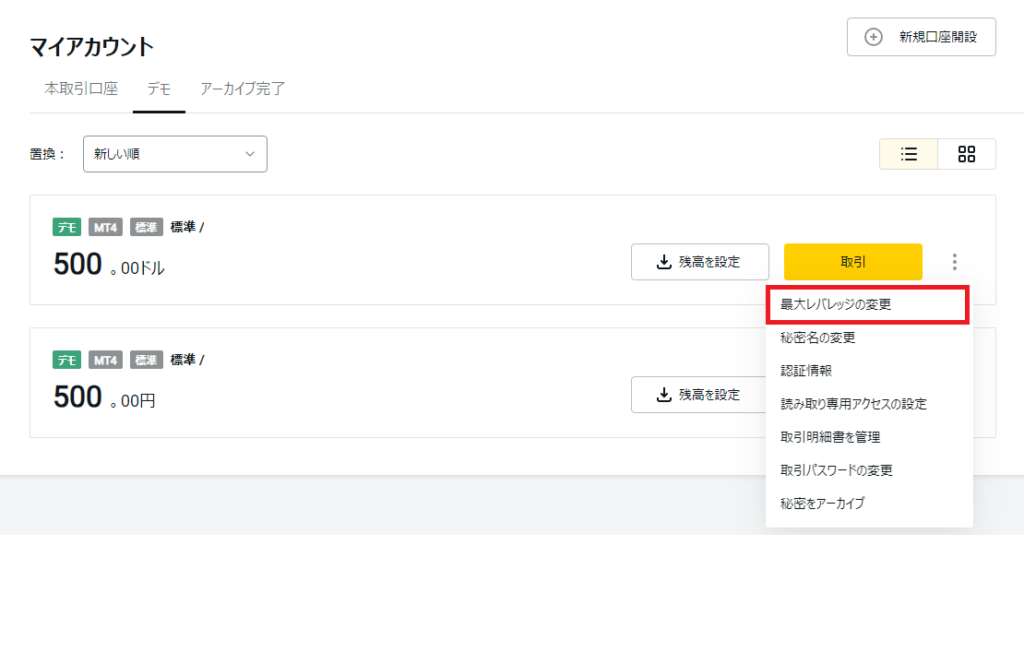Click plus icon in 新規口座開設 button
The height and width of the screenshot is (664, 1024).
tap(873, 37)
